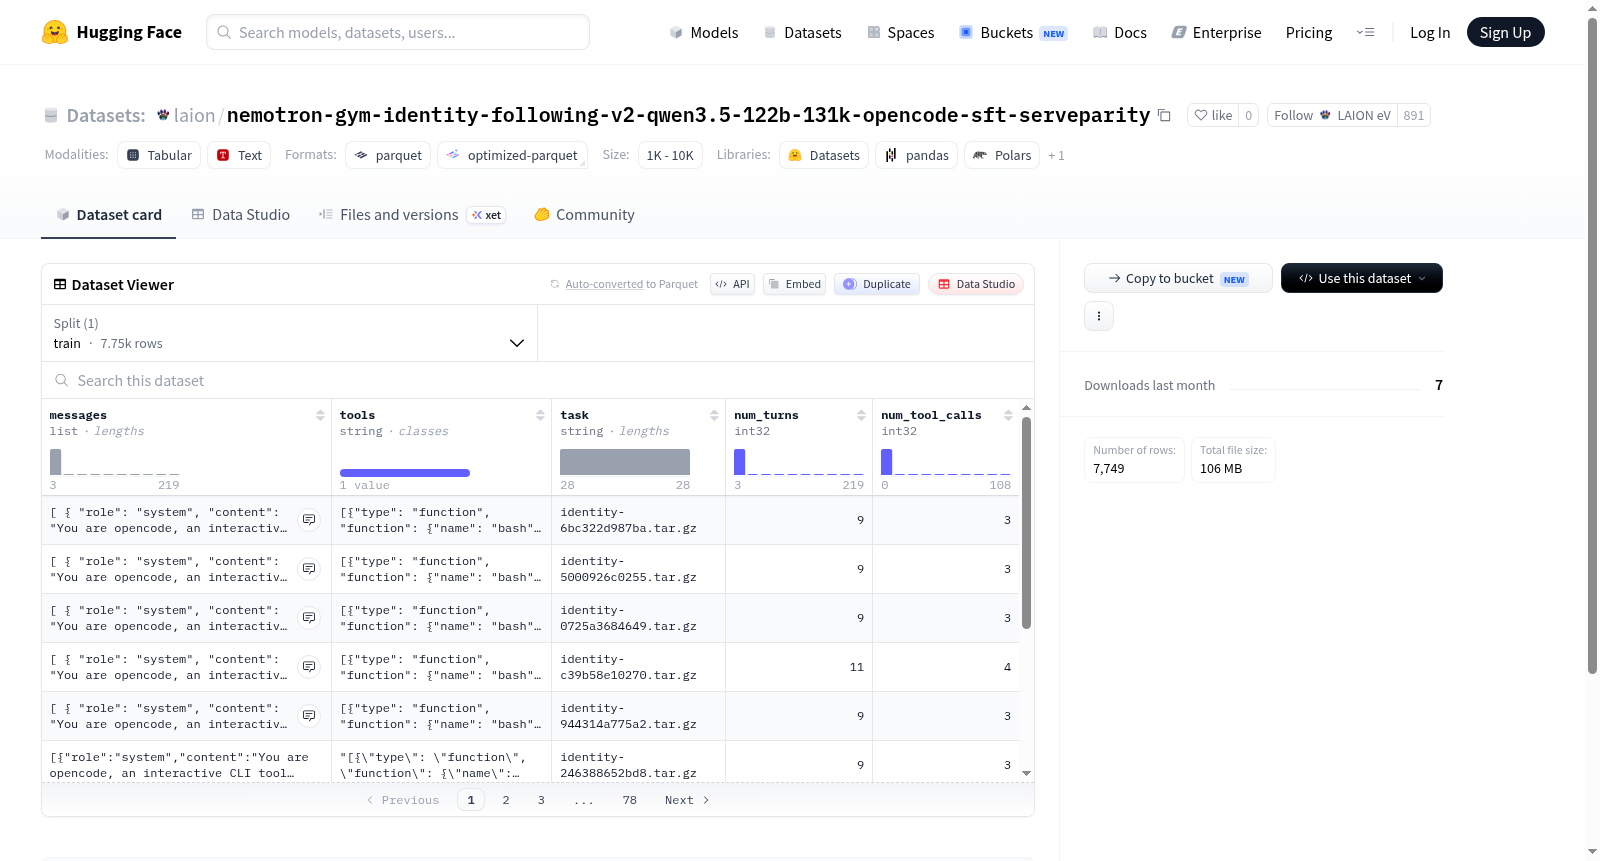Viewport: 1600px width, 861px height.
Task: Click the like heart button
Action: click(1213, 115)
